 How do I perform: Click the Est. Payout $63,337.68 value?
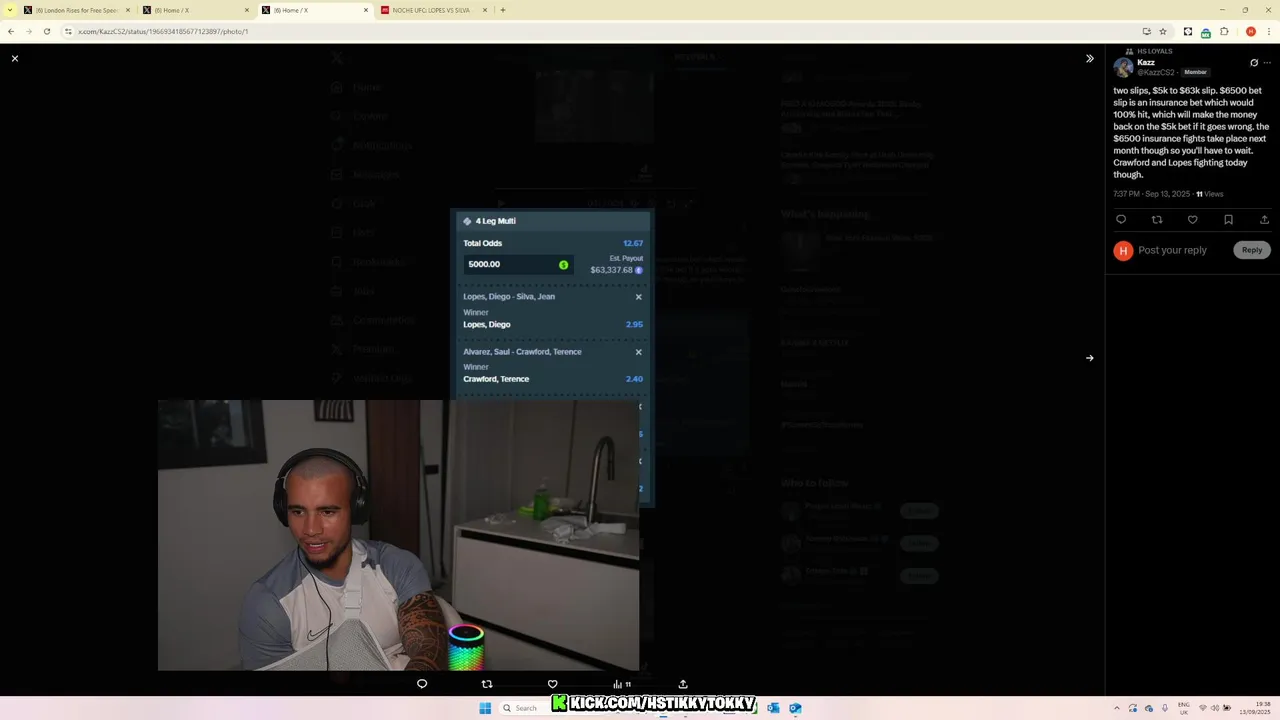611,270
